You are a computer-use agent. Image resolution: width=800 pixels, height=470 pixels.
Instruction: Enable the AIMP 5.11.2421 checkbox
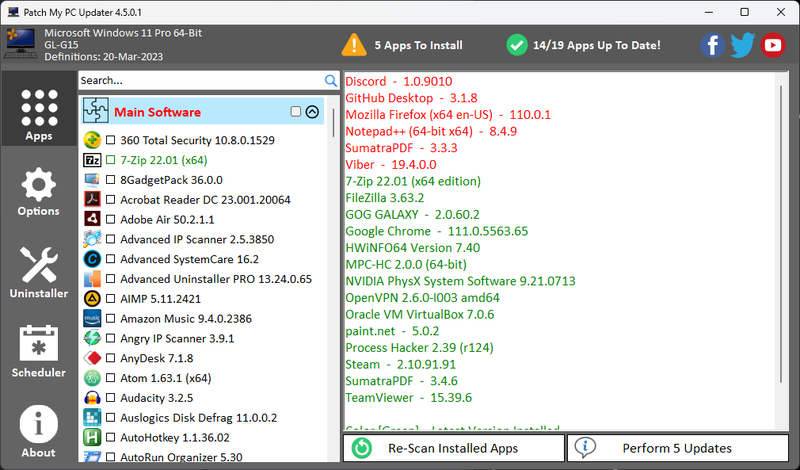point(110,299)
